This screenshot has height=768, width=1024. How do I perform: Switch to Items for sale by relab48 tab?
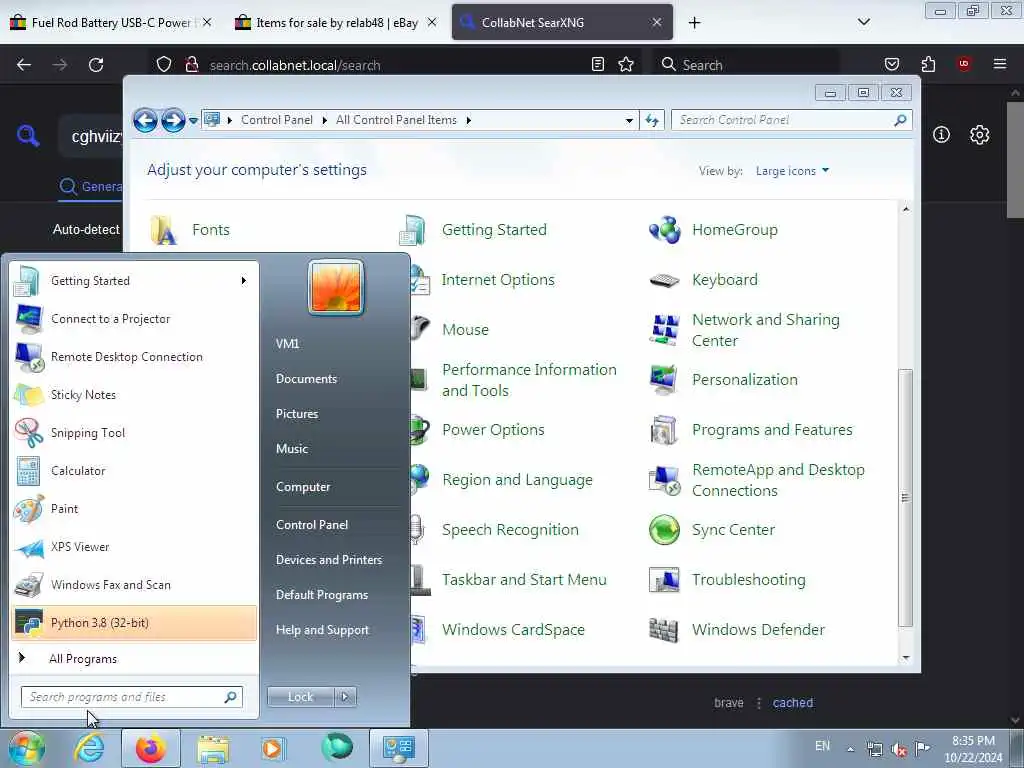(336, 22)
